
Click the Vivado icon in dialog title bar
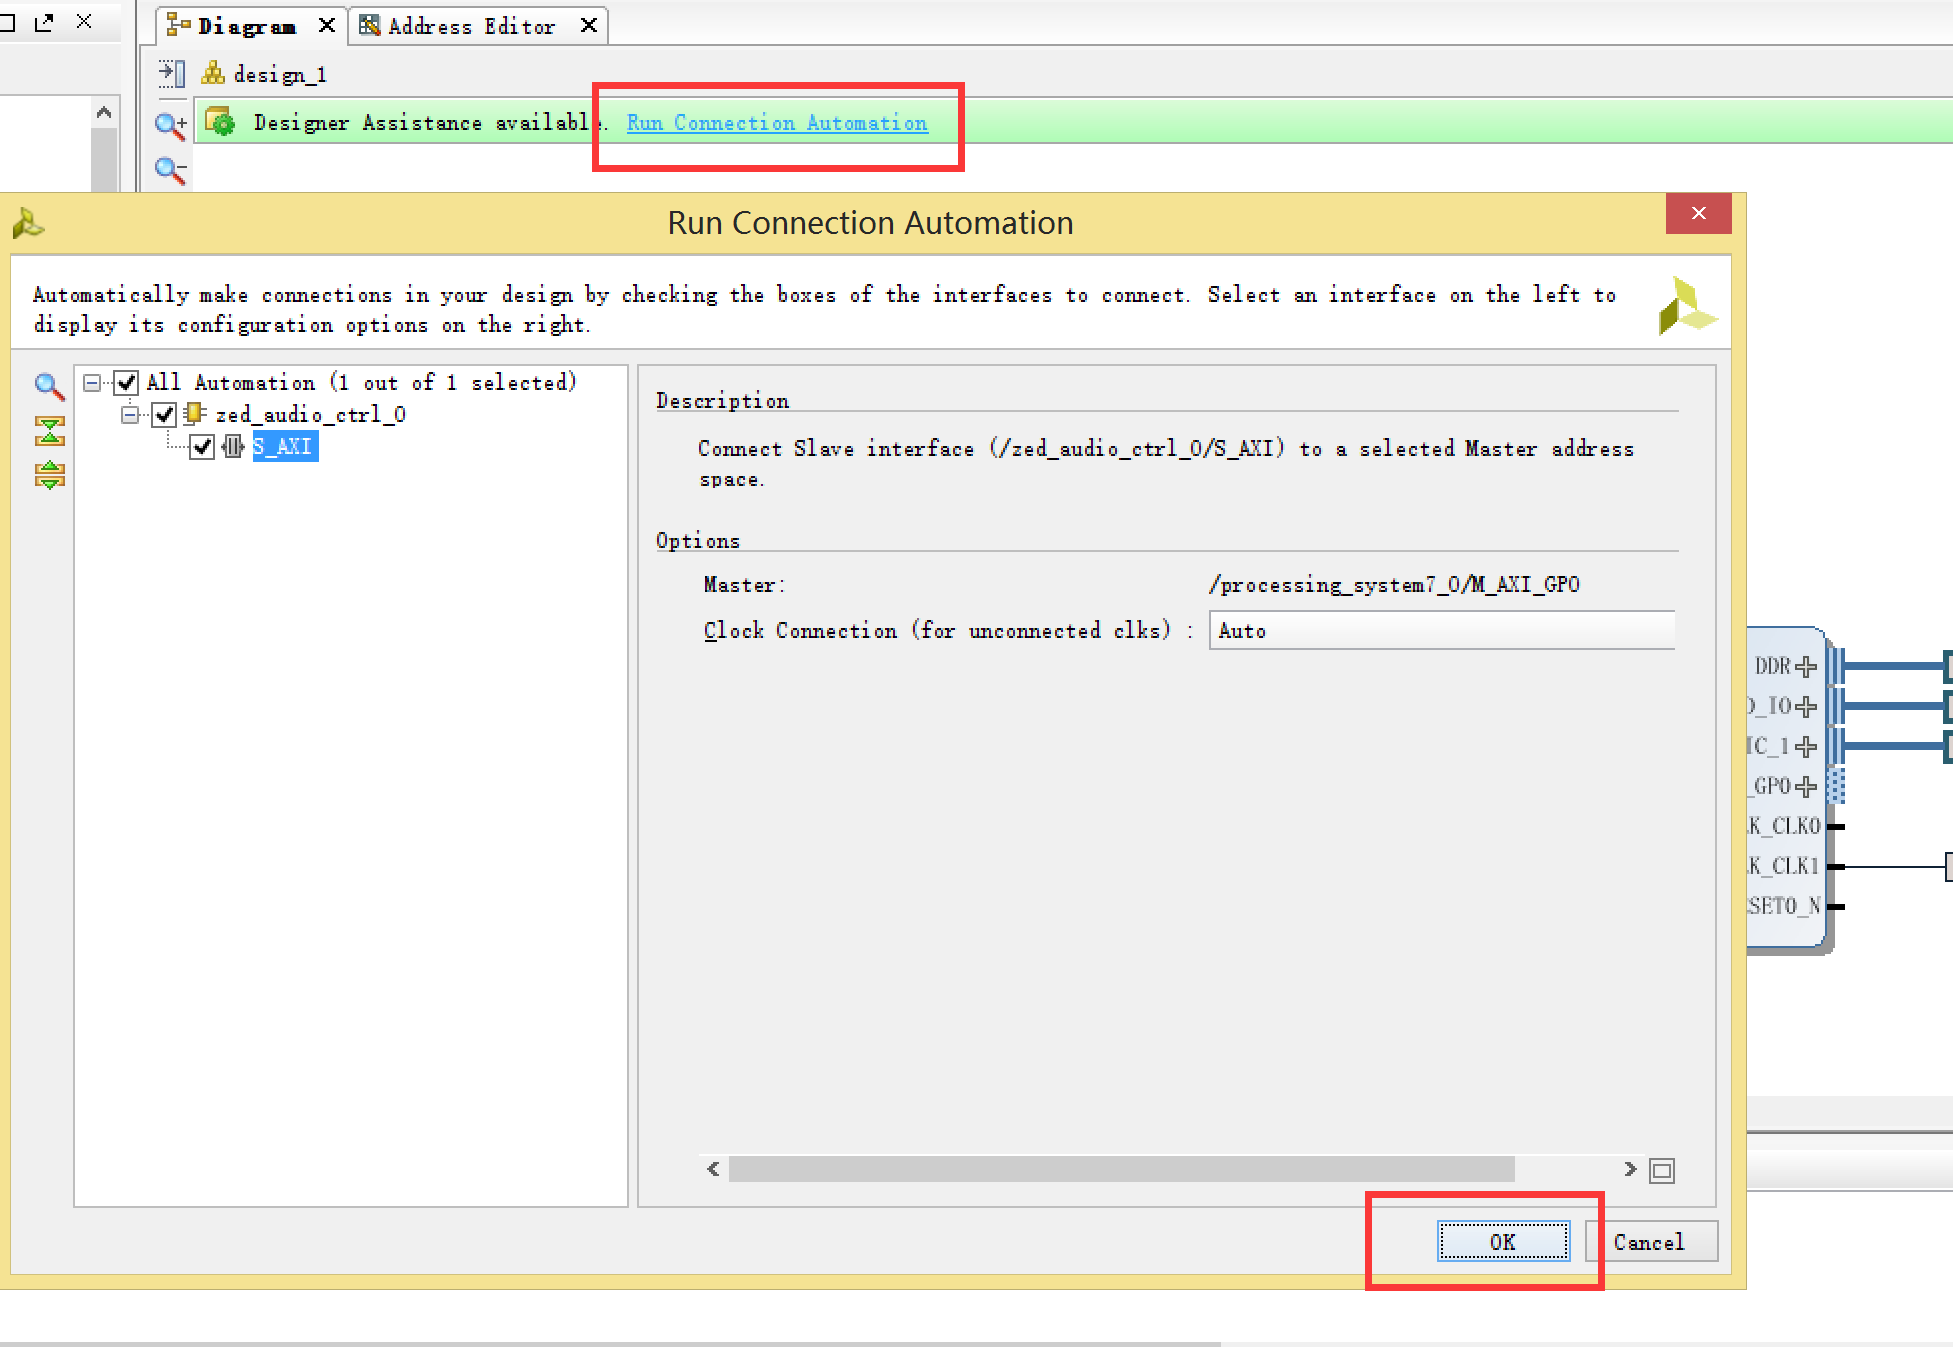tap(28, 222)
